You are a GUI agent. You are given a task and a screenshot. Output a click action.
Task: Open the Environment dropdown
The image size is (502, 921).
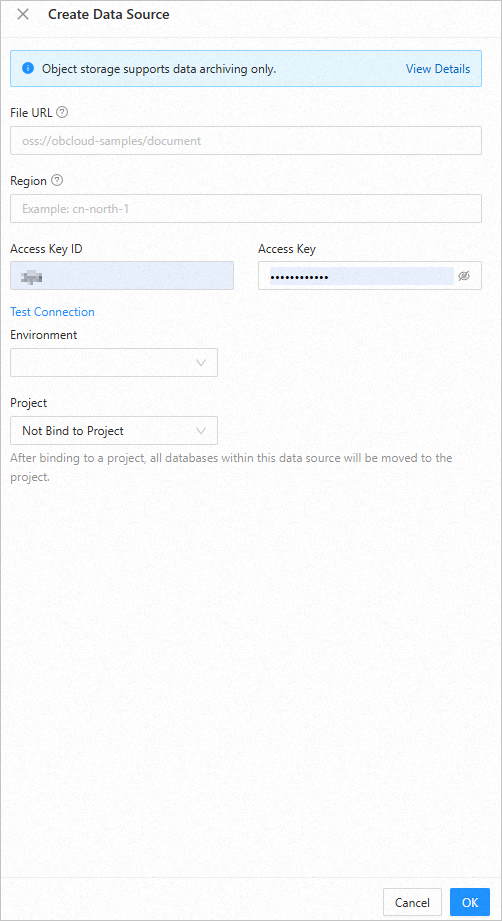click(114, 362)
